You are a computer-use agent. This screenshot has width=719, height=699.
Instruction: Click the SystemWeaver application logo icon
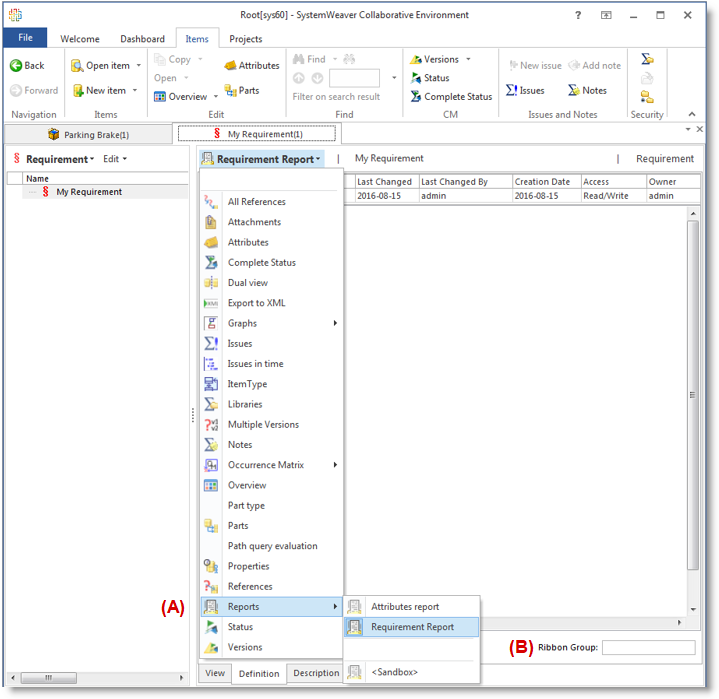[x=15, y=15]
